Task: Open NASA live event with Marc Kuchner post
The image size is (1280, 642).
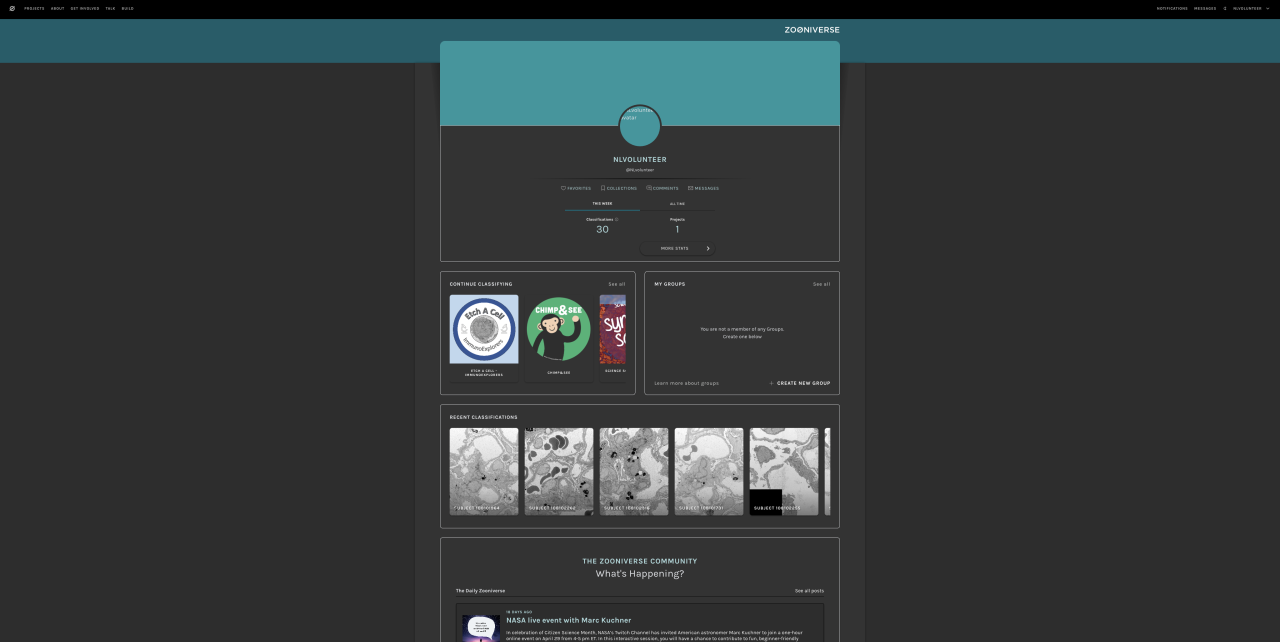Action: (568, 620)
